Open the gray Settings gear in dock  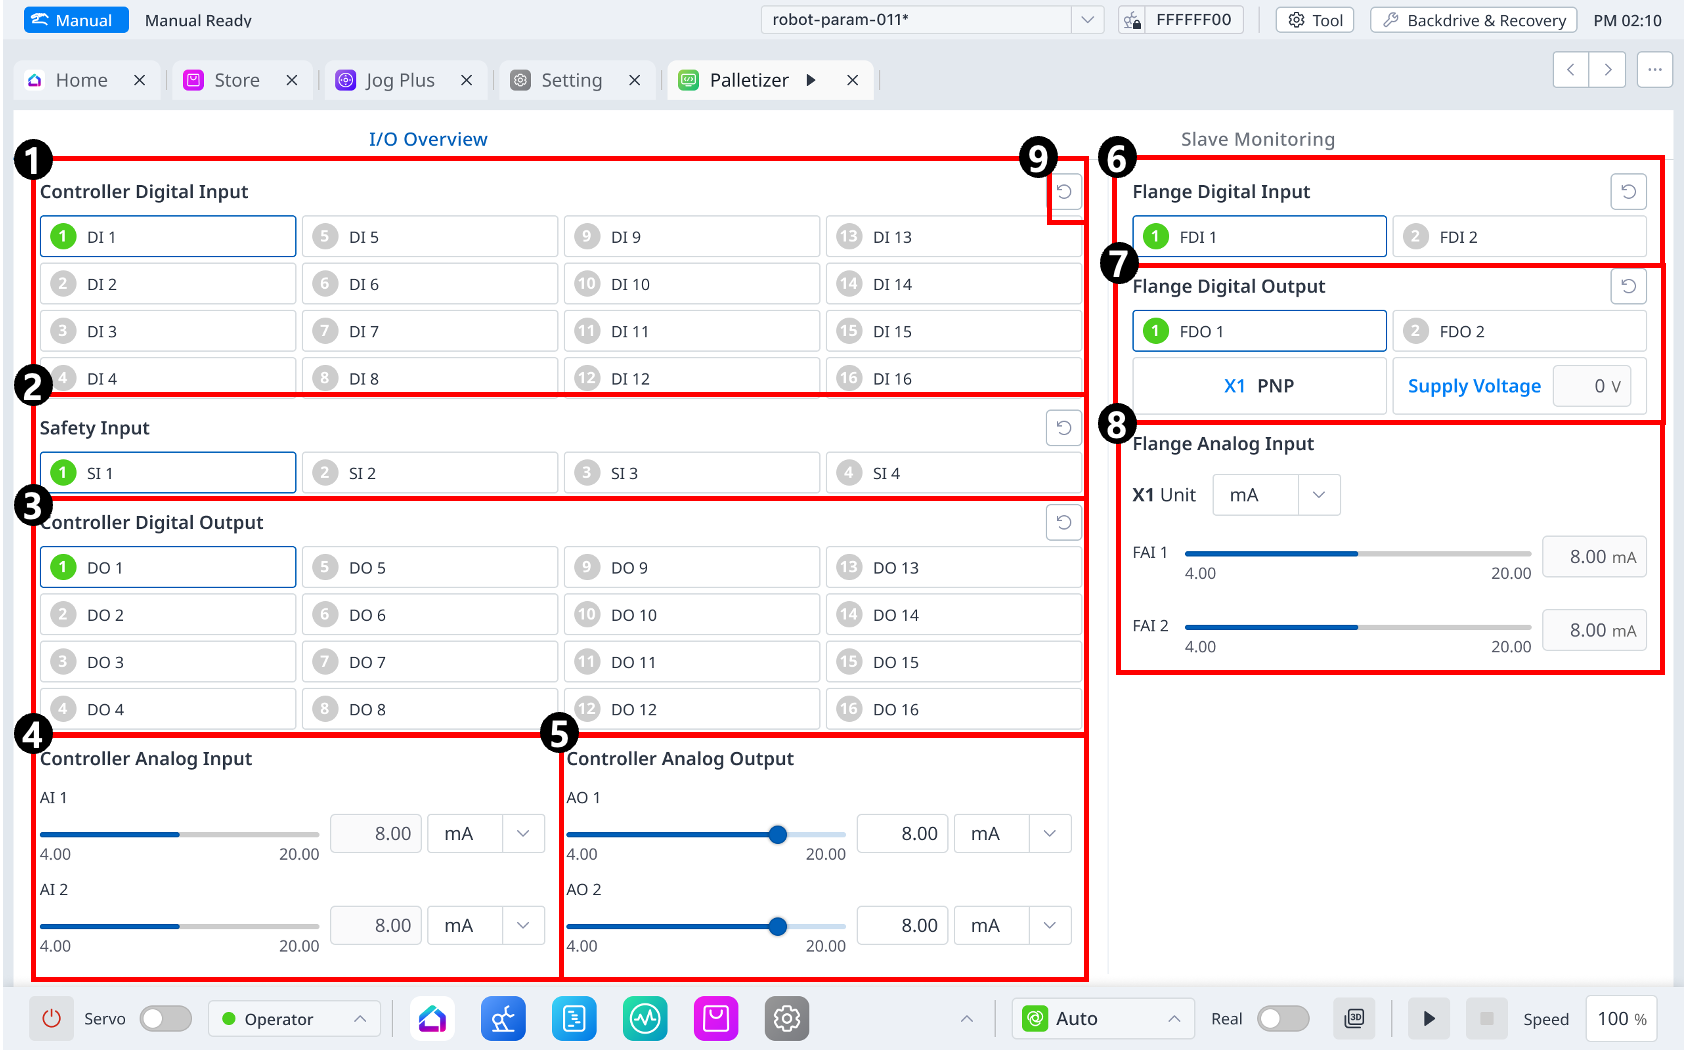click(787, 1019)
